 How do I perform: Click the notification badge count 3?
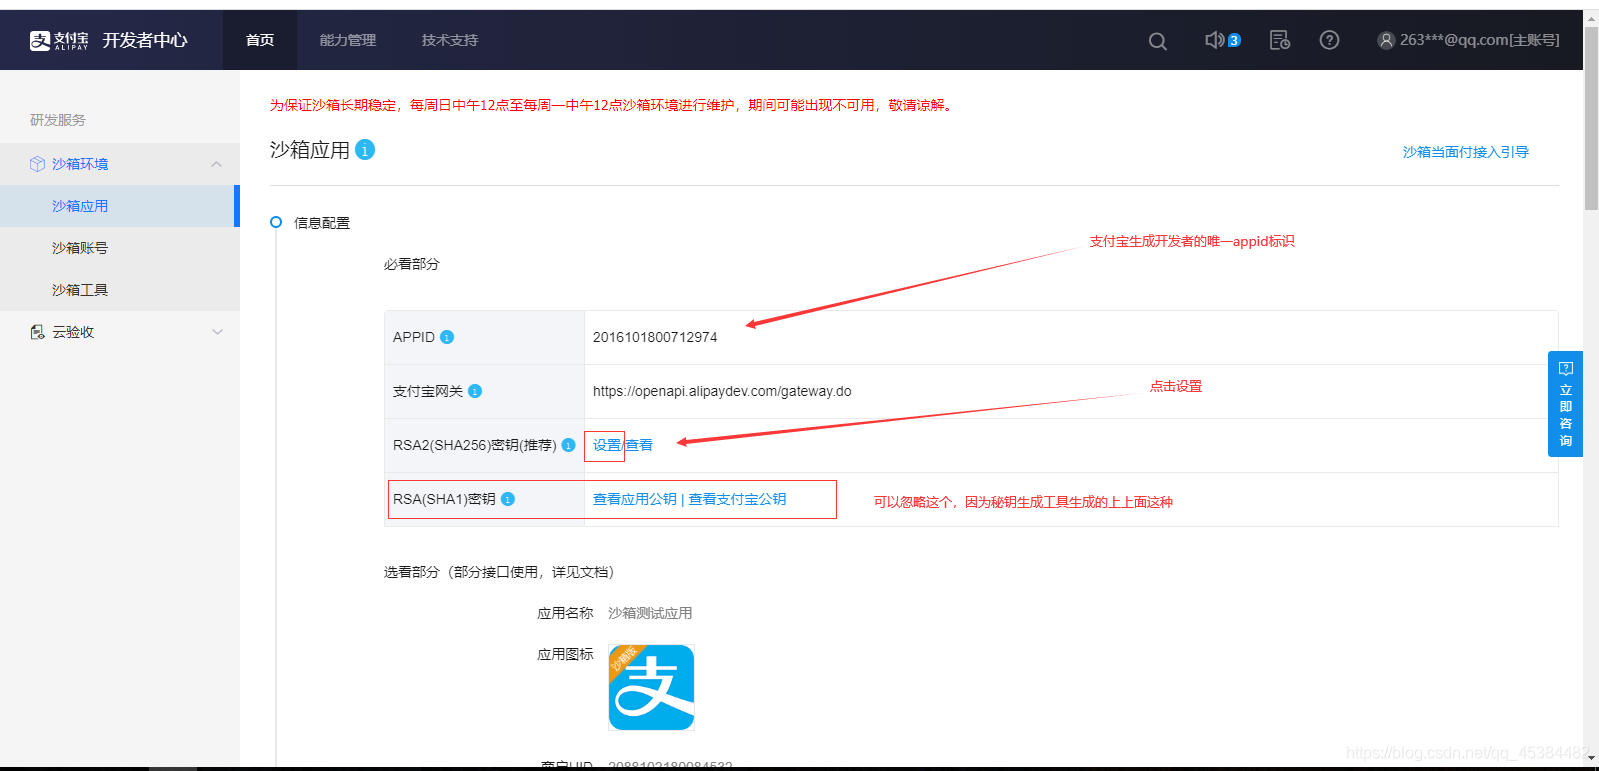(x=1234, y=40)
